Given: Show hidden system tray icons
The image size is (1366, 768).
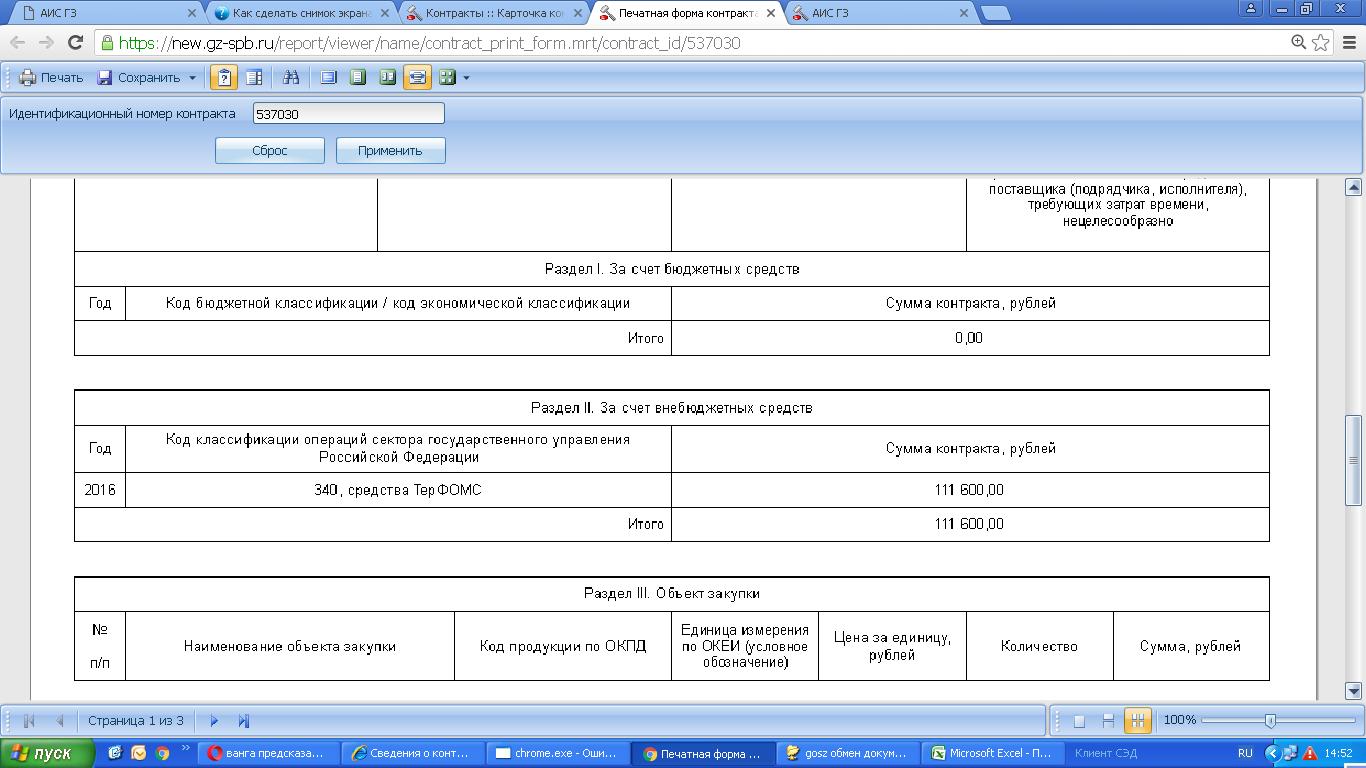Looking at the screenshot, I should point(1272,753).
